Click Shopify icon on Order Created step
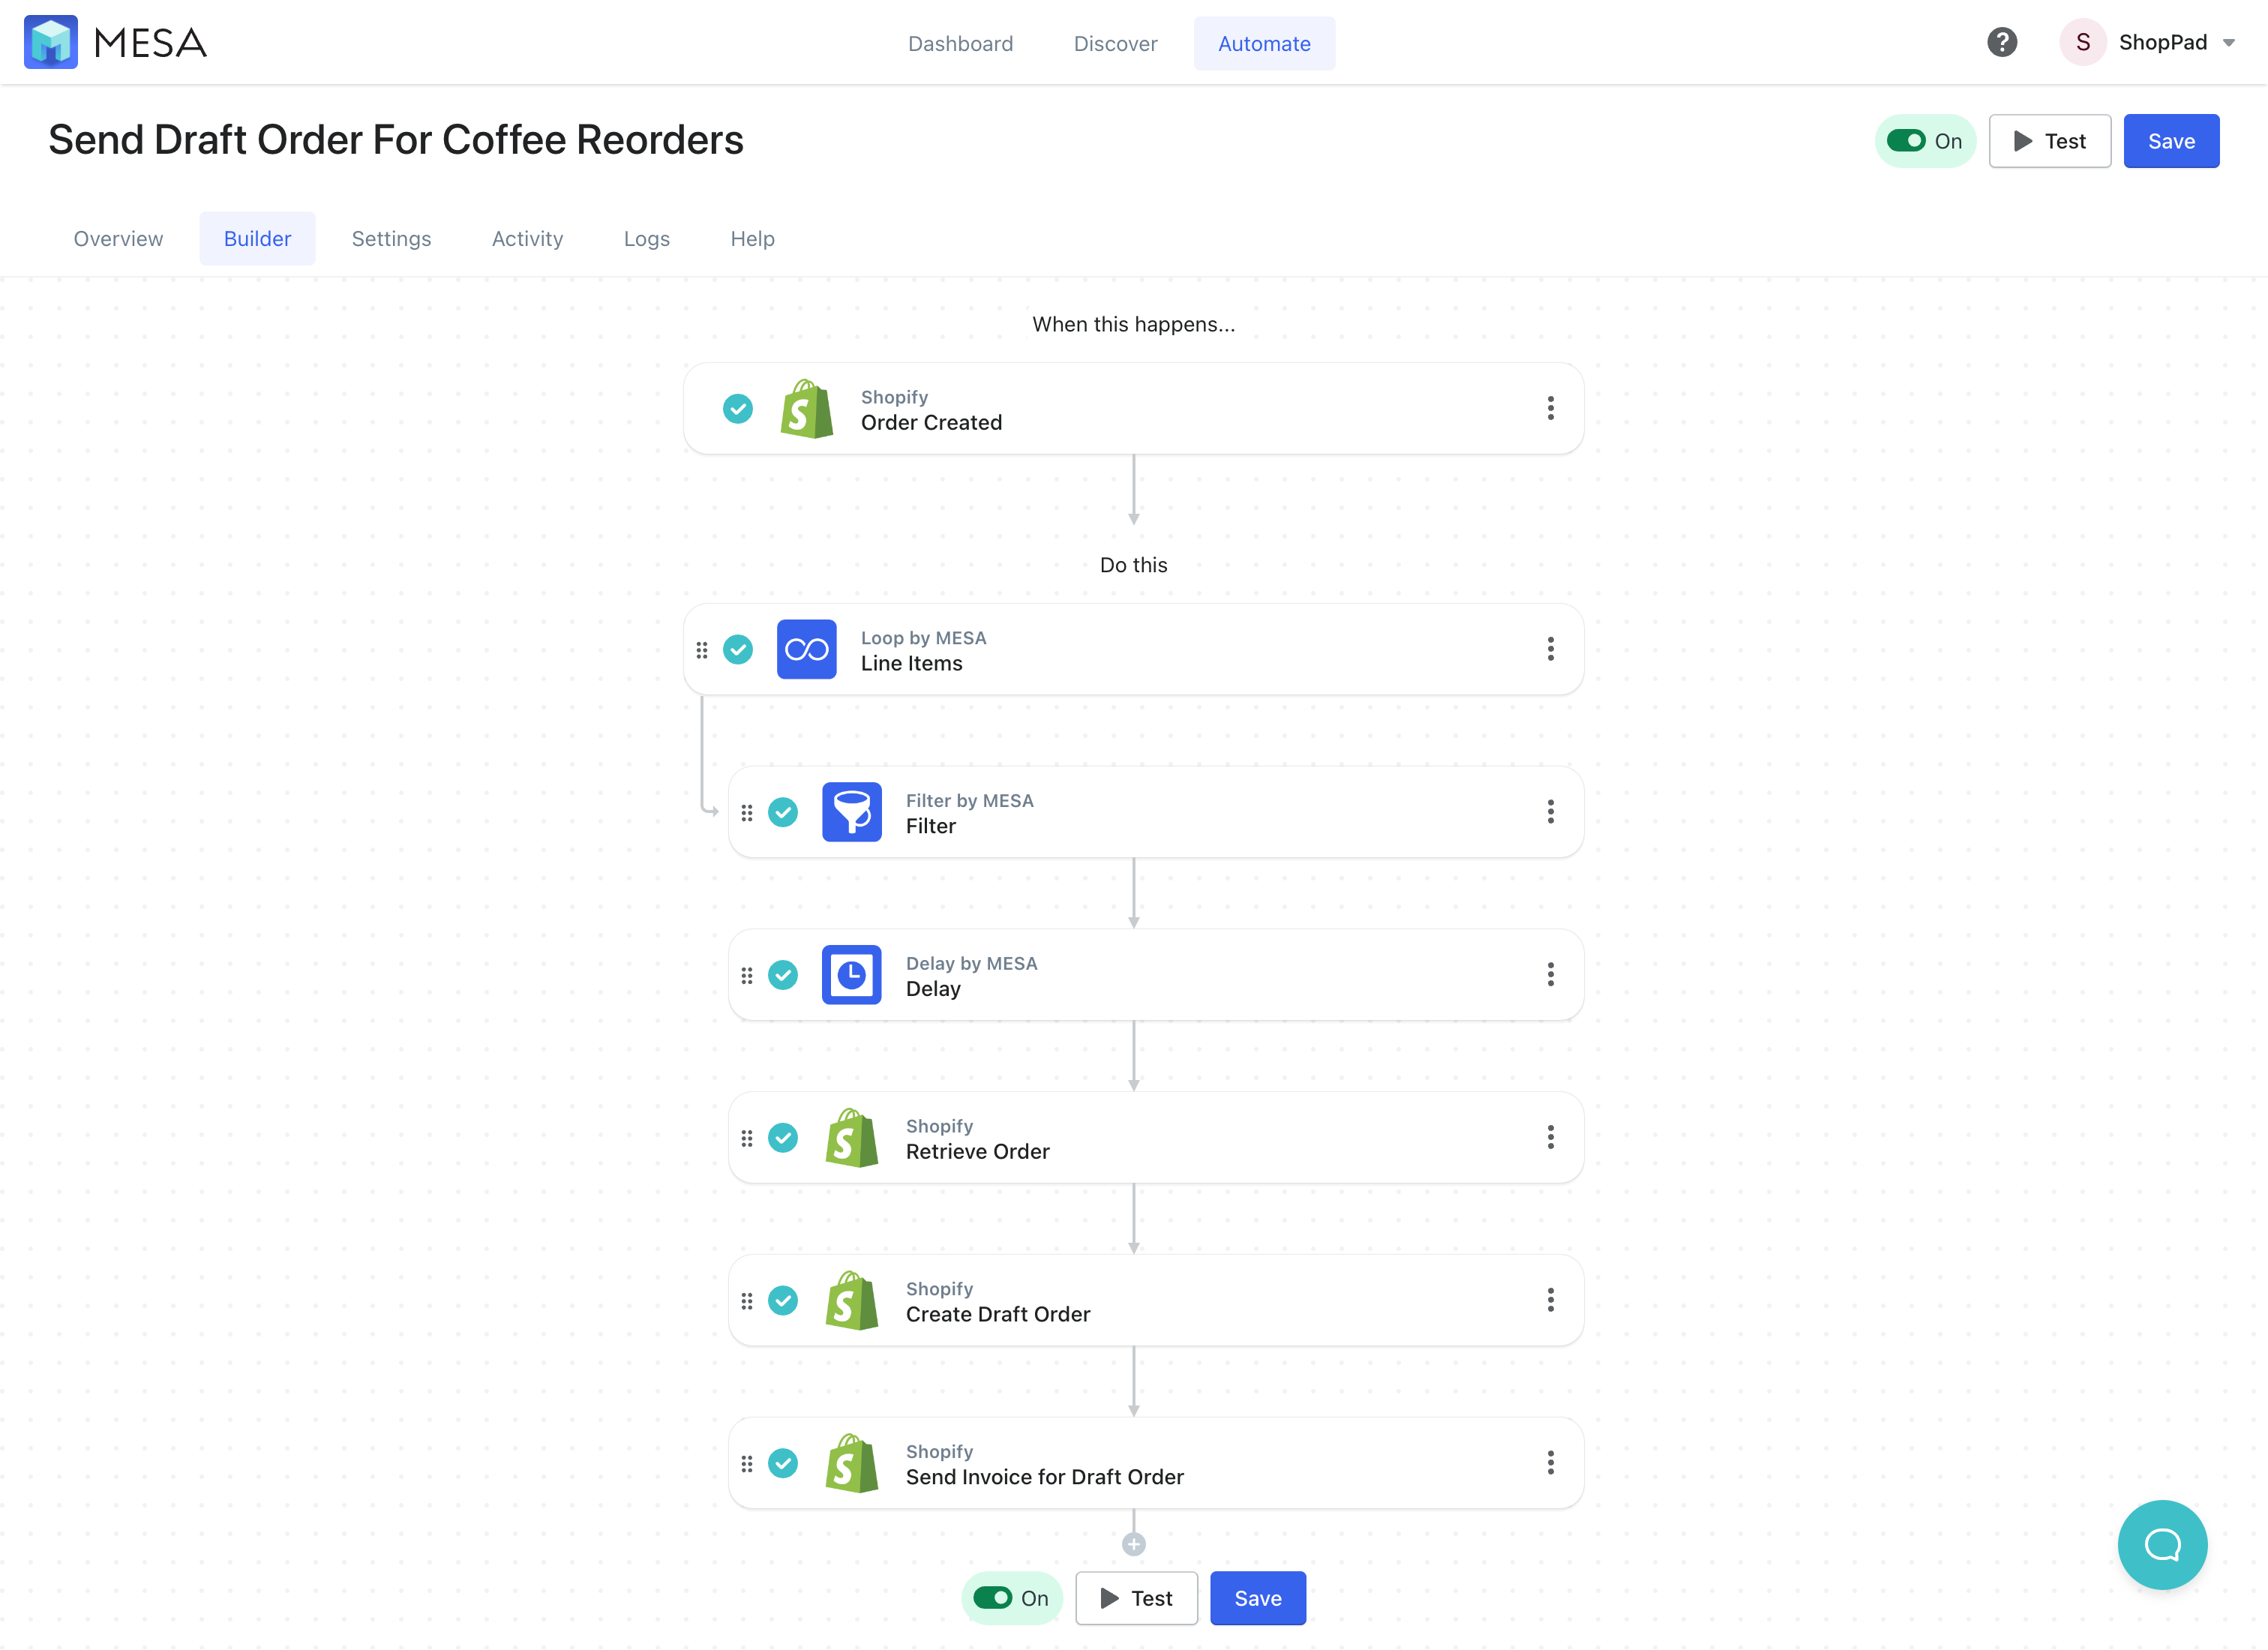 806,408
